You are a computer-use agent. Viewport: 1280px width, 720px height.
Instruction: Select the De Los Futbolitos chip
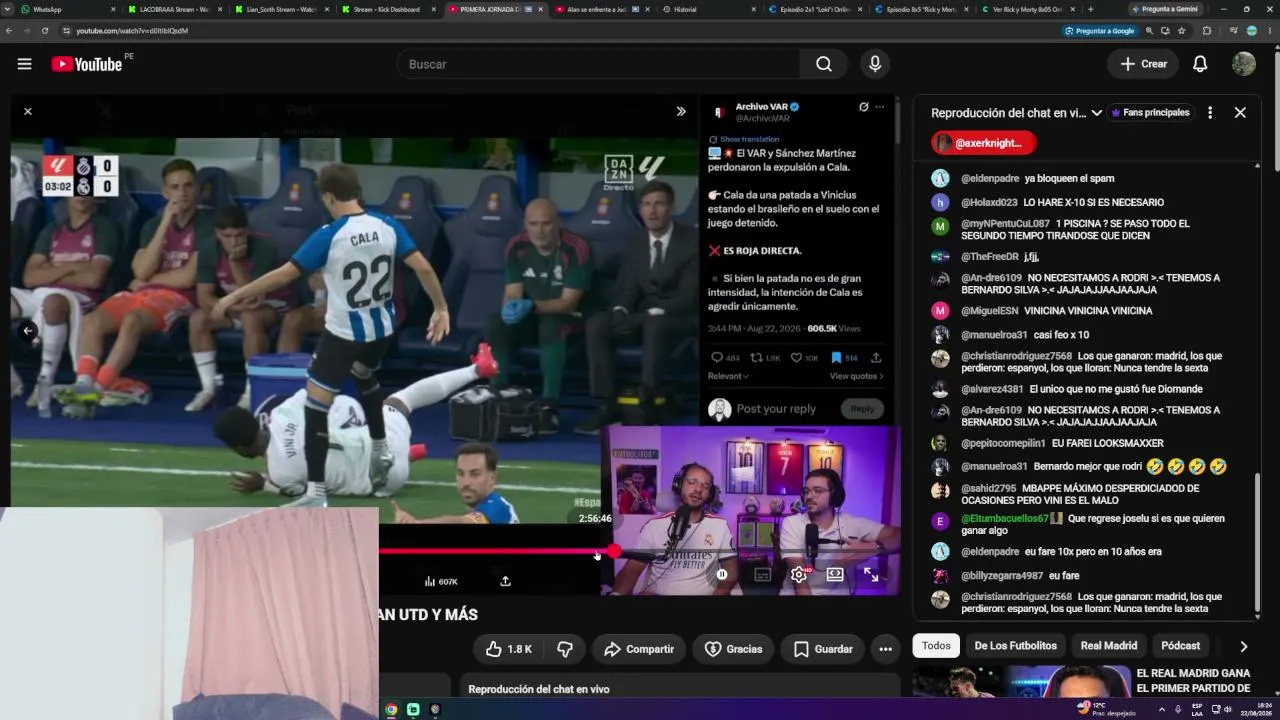pyautogui.click(x=1015, y=646)
